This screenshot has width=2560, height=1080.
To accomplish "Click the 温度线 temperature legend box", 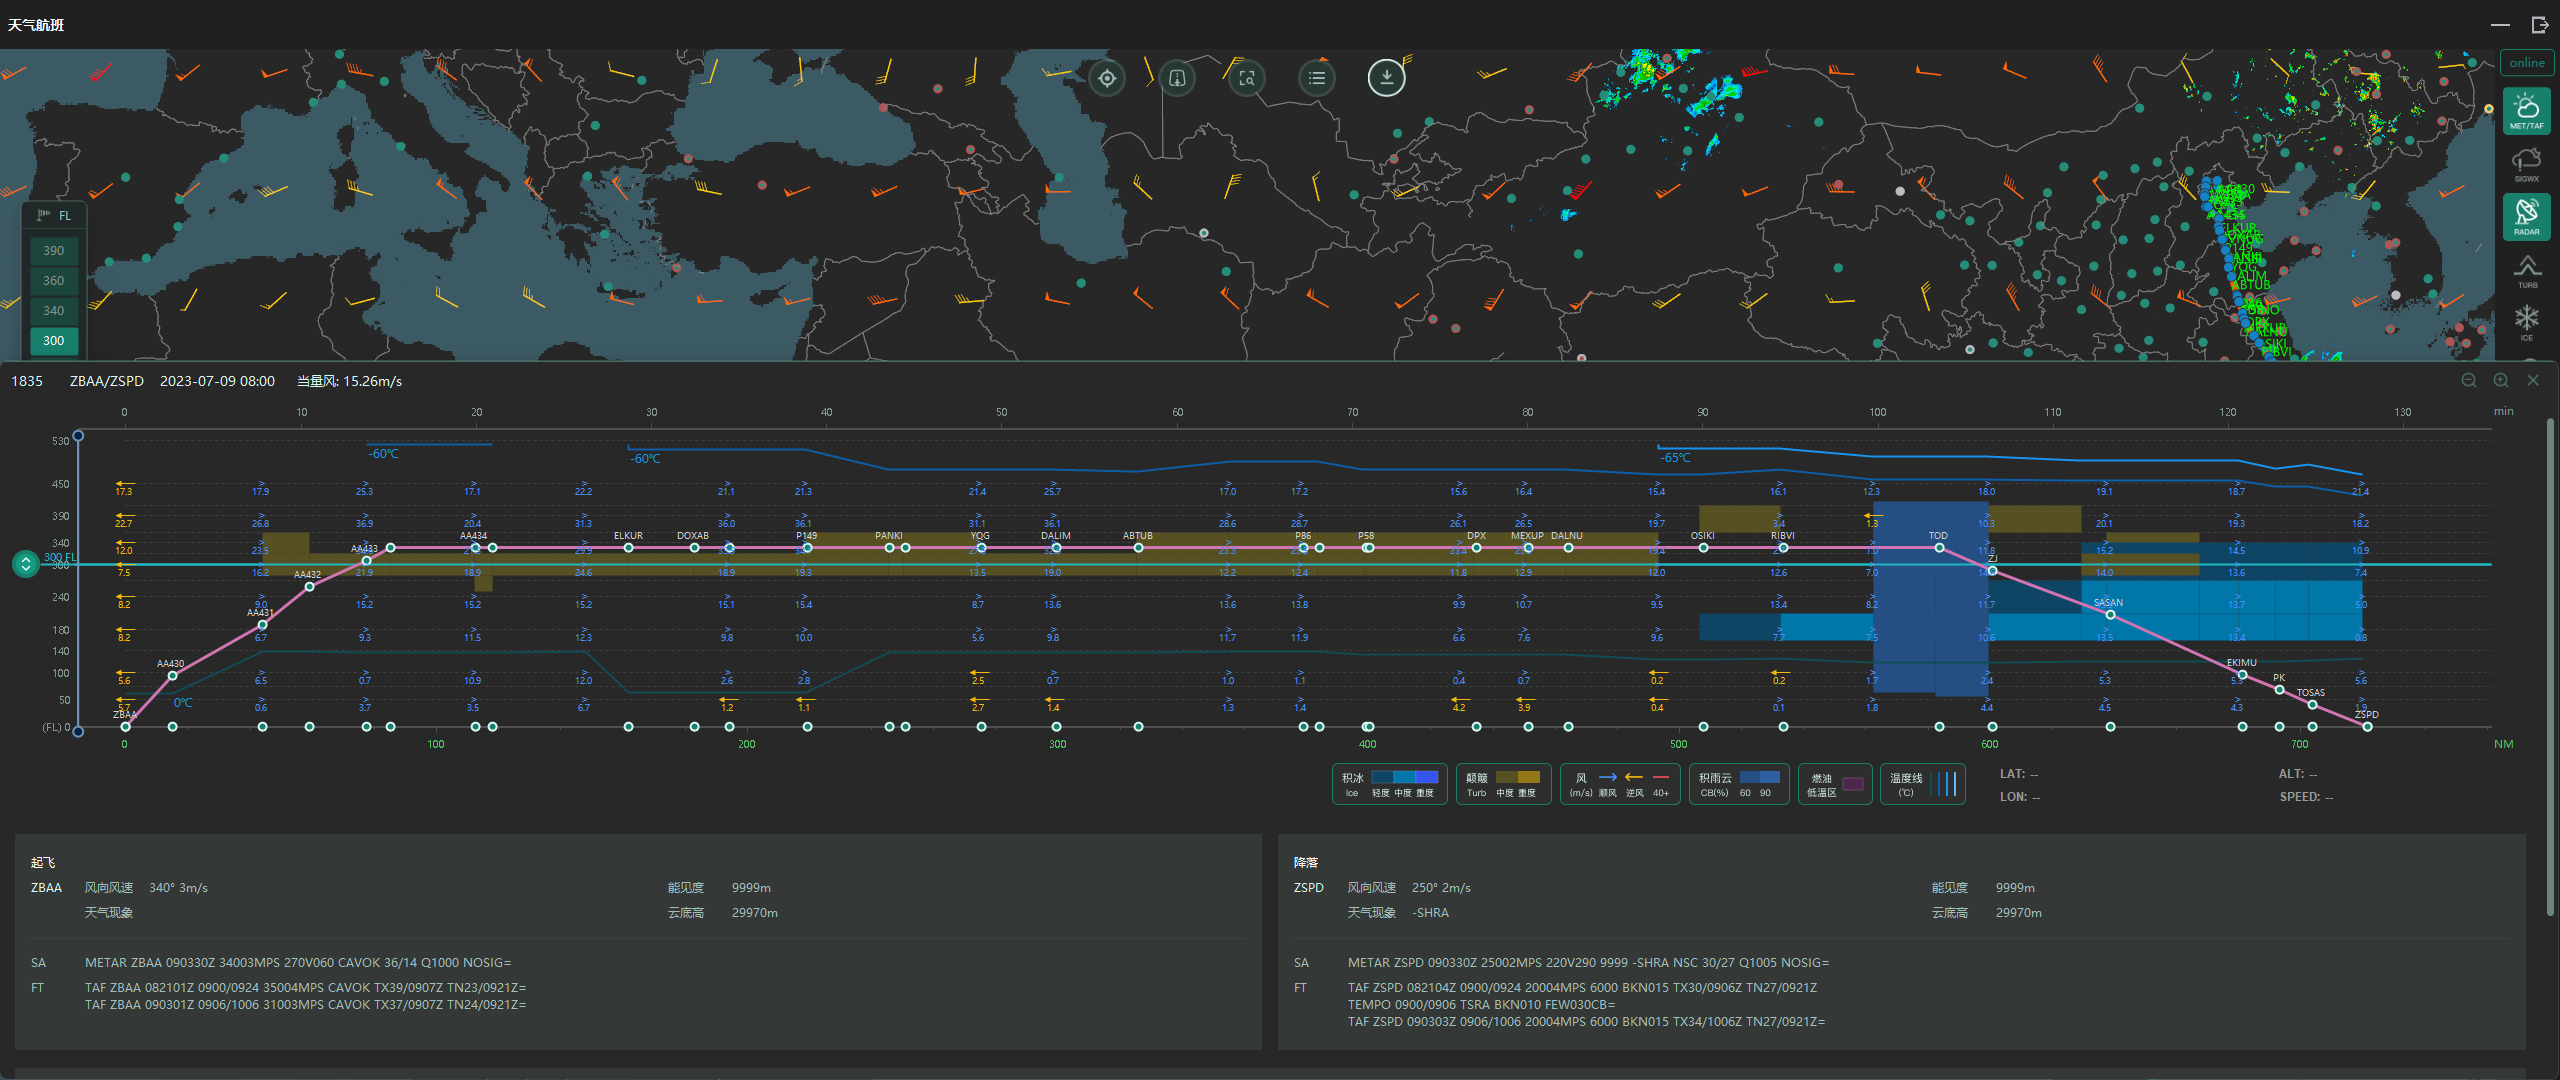I will pos(1922,784).
